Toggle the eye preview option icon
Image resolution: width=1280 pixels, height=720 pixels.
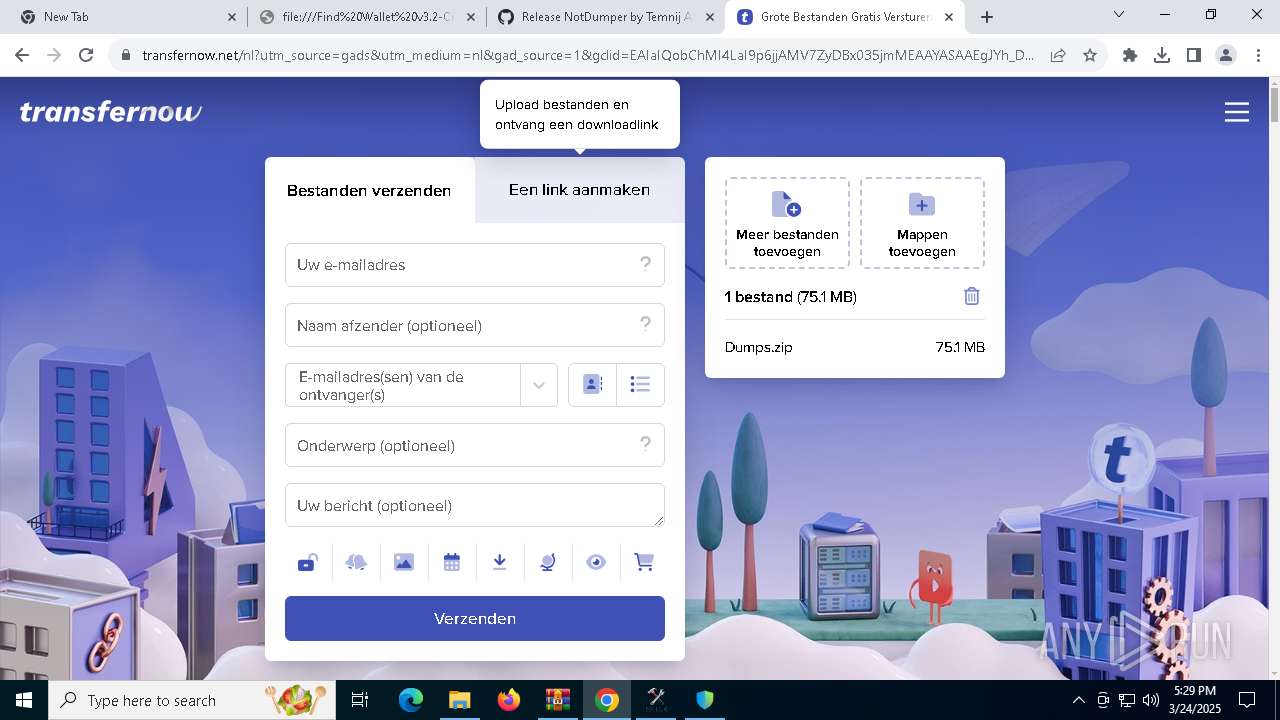pos(596,562)
